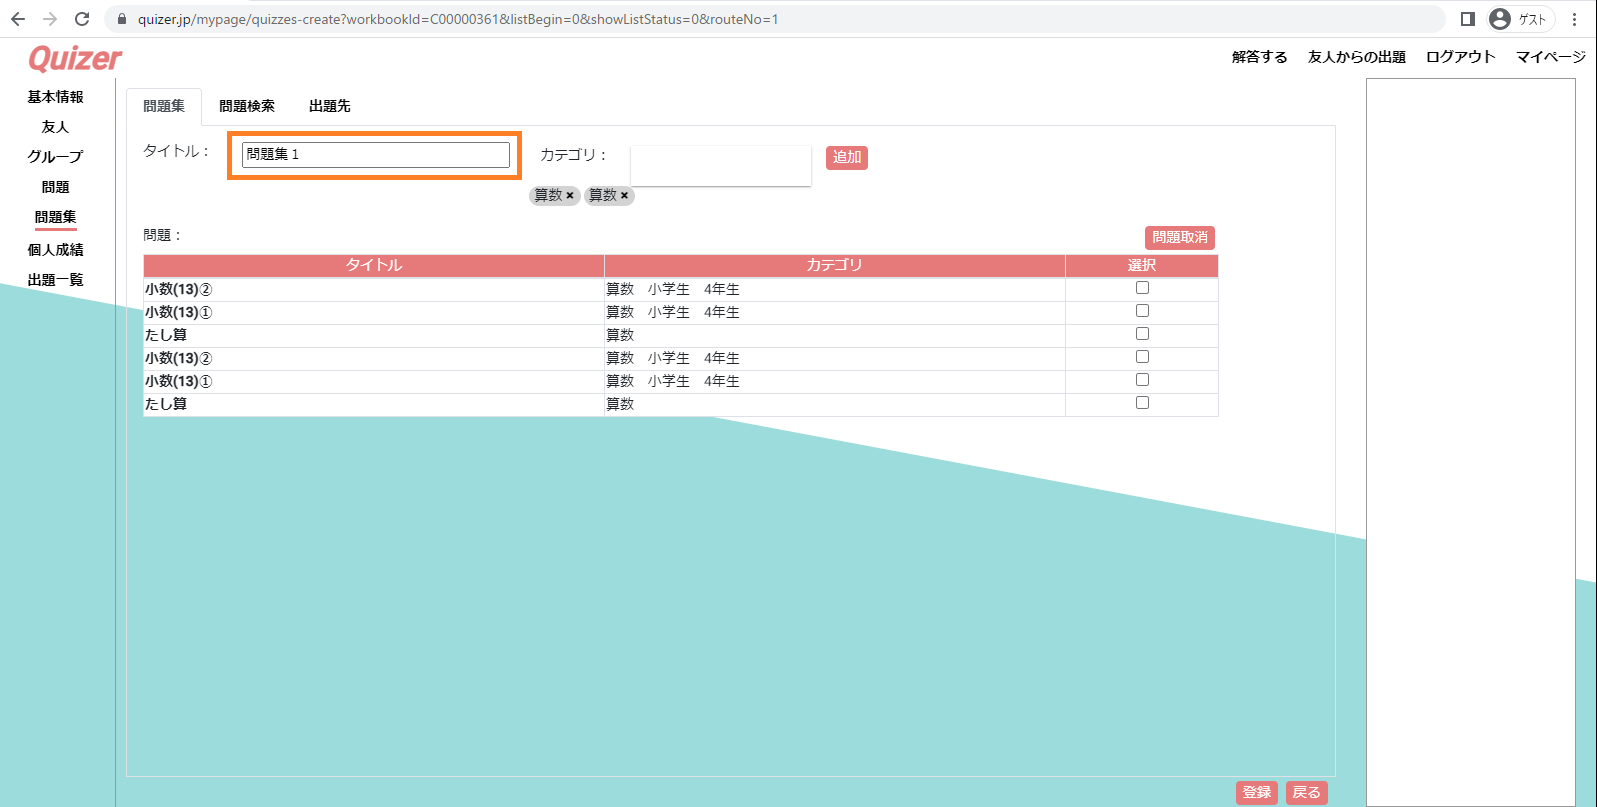The width and height of the screenshot is (1597, 807).
Task: Reload the page with browser refresh icon
Action: tap(82, 19)
